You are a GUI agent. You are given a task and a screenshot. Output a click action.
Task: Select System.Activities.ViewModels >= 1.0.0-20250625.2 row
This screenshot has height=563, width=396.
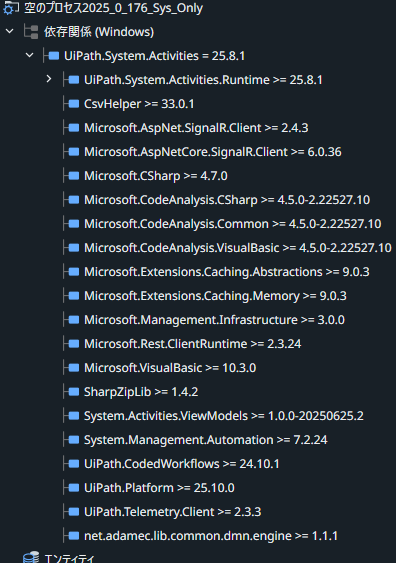[x=224, y=416]
